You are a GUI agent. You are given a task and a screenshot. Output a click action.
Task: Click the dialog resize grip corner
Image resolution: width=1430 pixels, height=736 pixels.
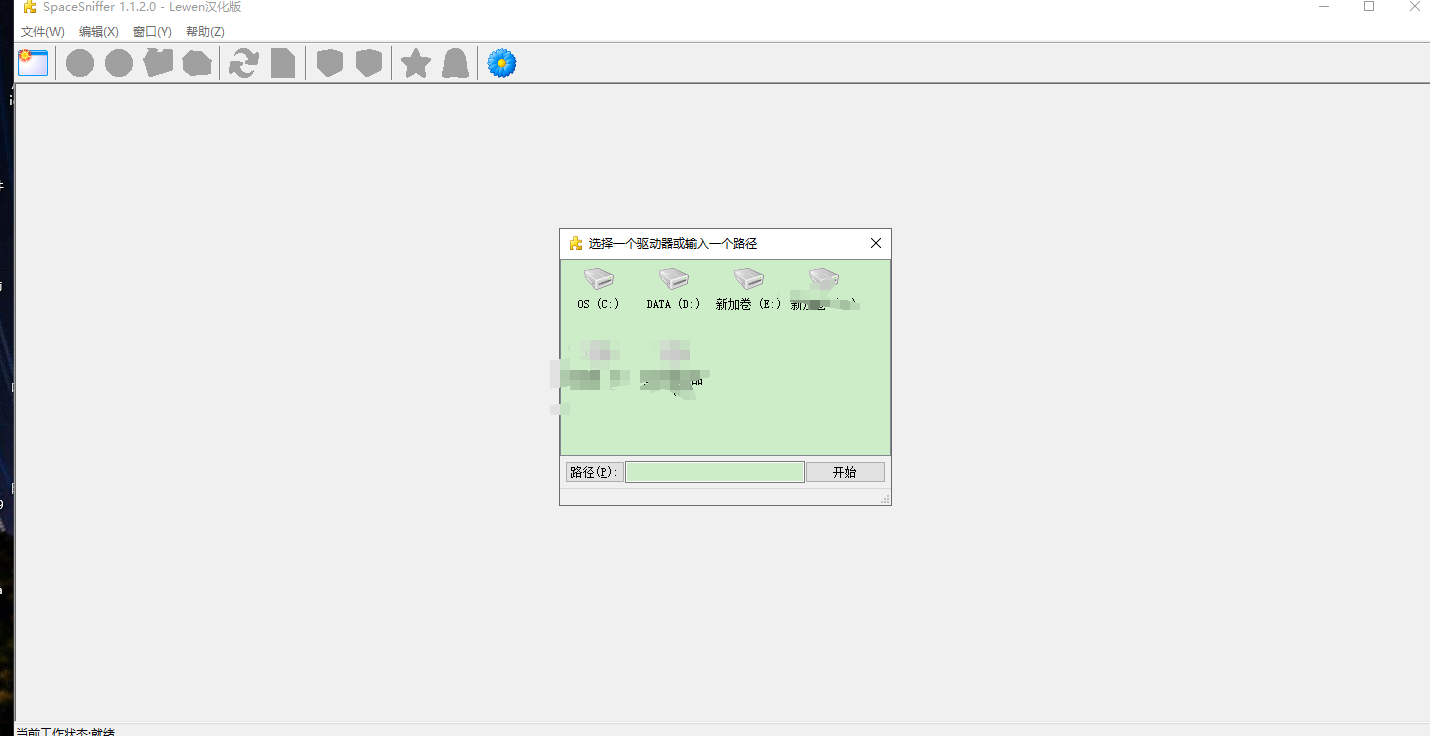(x=885, y=499)
